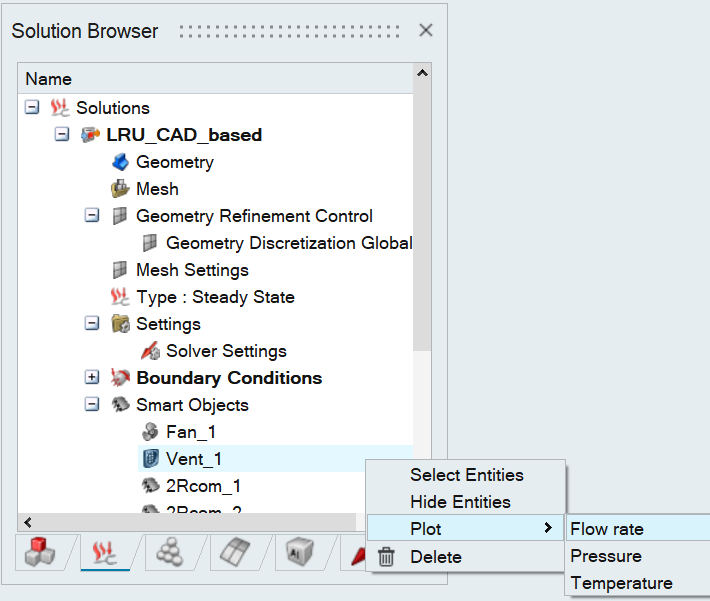Click the Geometry cube icon in tree
The height and width of the screenshot is (601, 710).
[120, 162]
